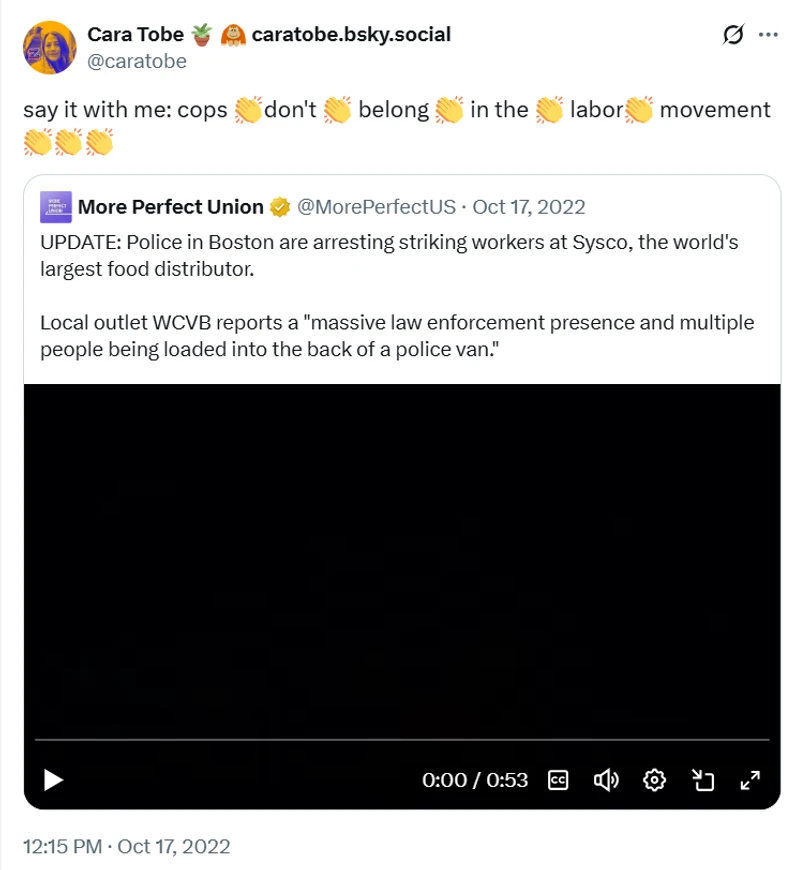800x870 pixels.
Task: Click the circle-slash icon beside More
Action: pos(733,35)
